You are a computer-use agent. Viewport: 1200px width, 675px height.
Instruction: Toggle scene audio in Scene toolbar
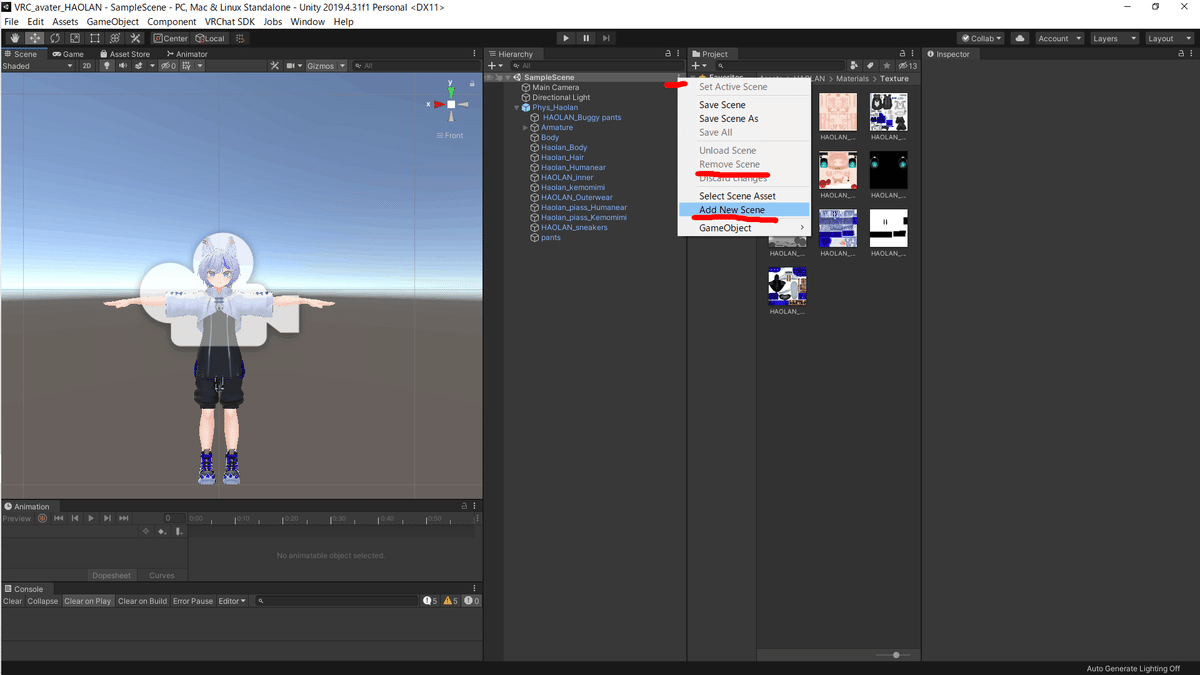tap(123, 65)
